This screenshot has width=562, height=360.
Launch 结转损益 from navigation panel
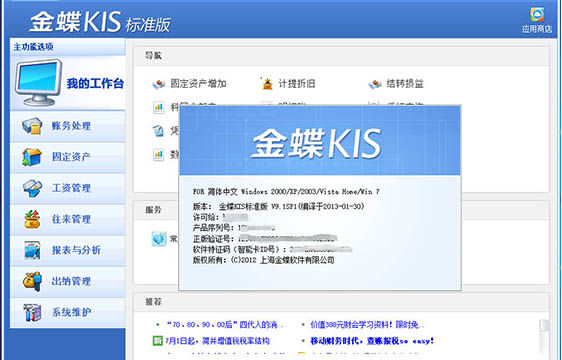pyautogui.click(x=396, y=84)
